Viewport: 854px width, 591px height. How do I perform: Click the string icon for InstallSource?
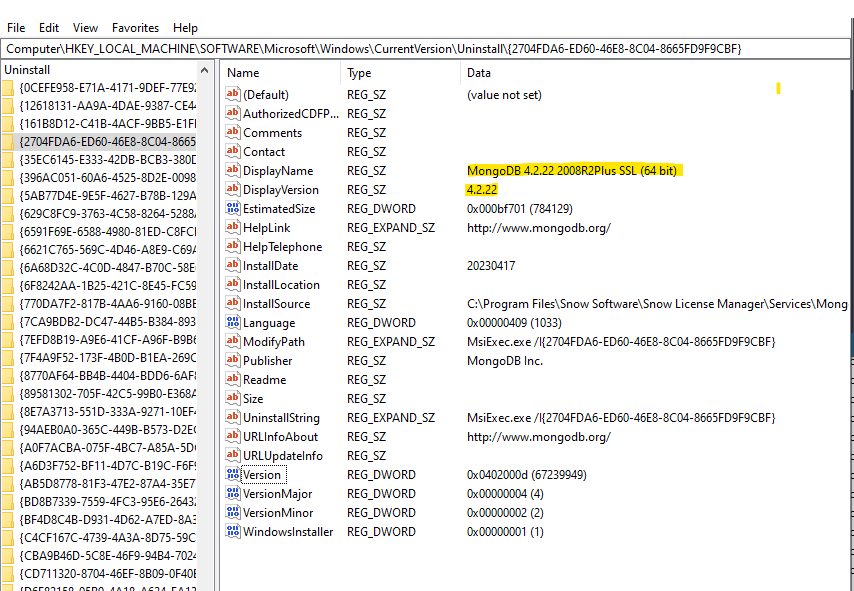233,303
